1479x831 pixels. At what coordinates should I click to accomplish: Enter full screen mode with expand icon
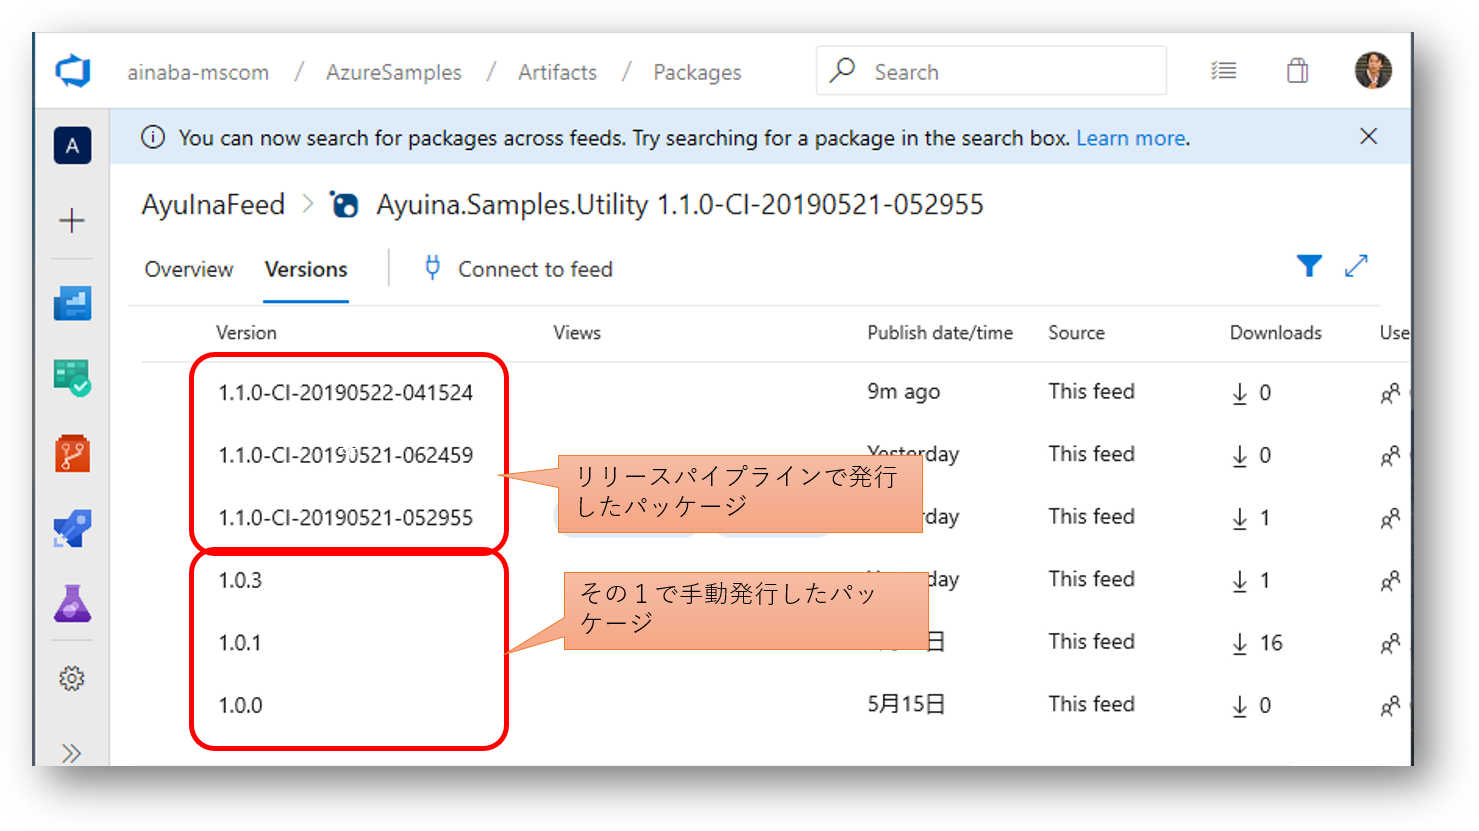pos(1356,266)
